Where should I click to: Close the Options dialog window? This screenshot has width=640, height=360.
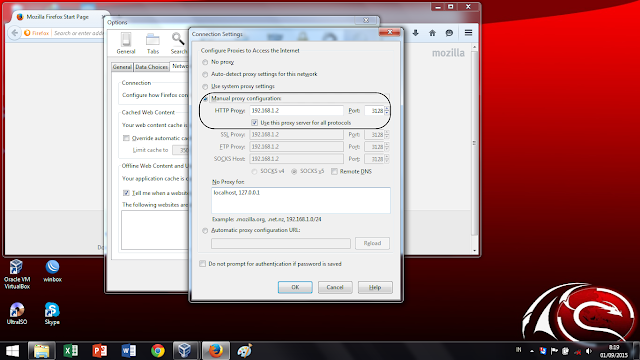click(x=366, y=20)
